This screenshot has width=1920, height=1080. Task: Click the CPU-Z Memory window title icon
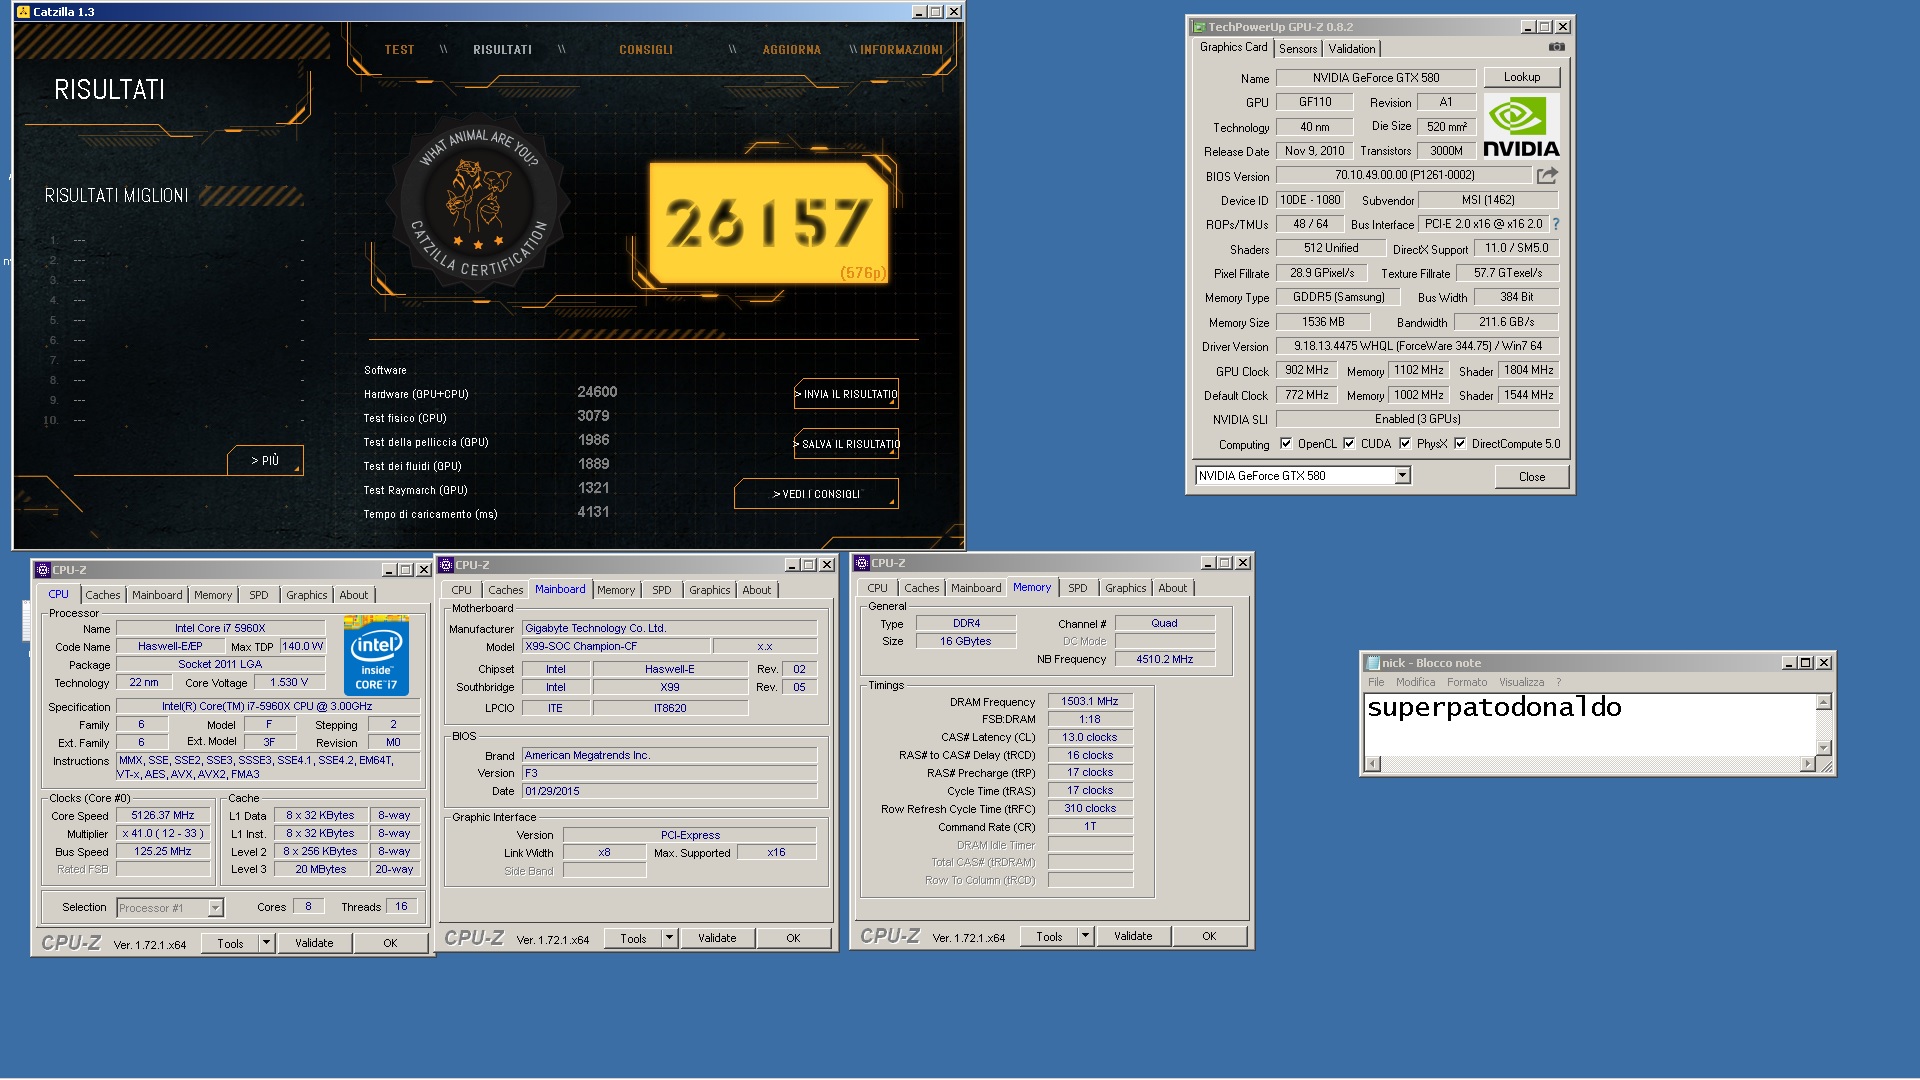[x=861, y=563]
